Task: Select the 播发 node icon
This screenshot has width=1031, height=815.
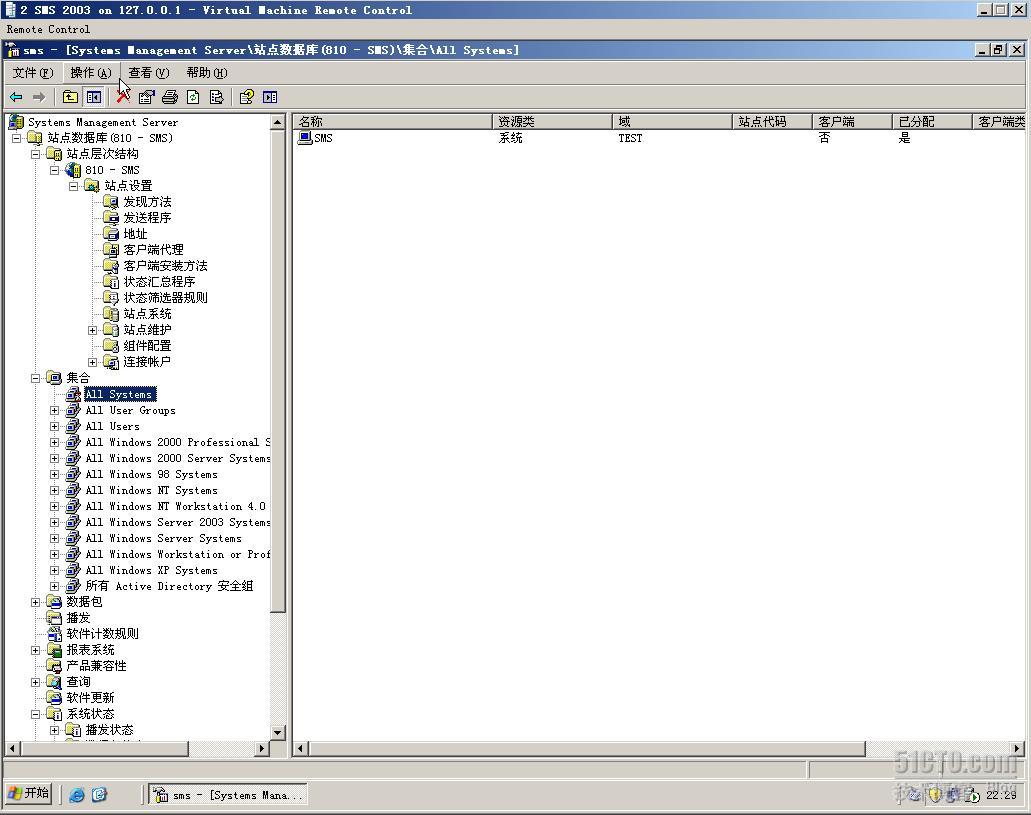Action: 54,618
